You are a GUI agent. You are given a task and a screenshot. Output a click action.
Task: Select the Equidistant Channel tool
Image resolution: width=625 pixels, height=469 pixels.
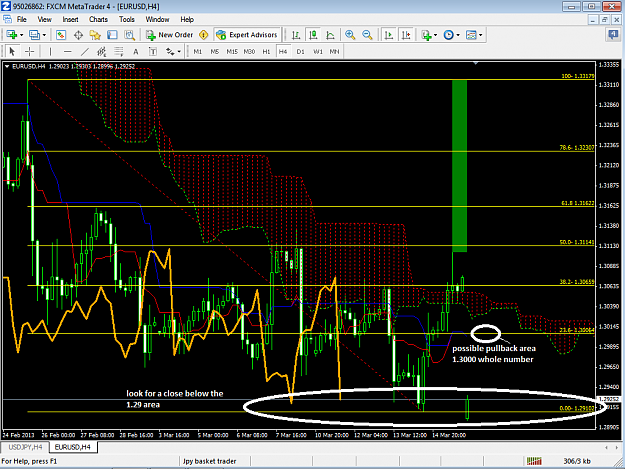click(102, 51)
